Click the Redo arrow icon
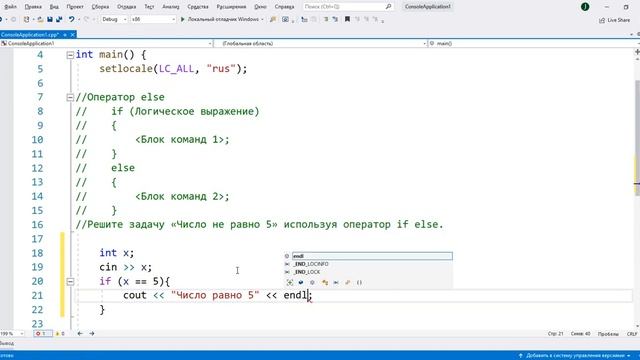 pyautogui.click(x=86, y=19)
